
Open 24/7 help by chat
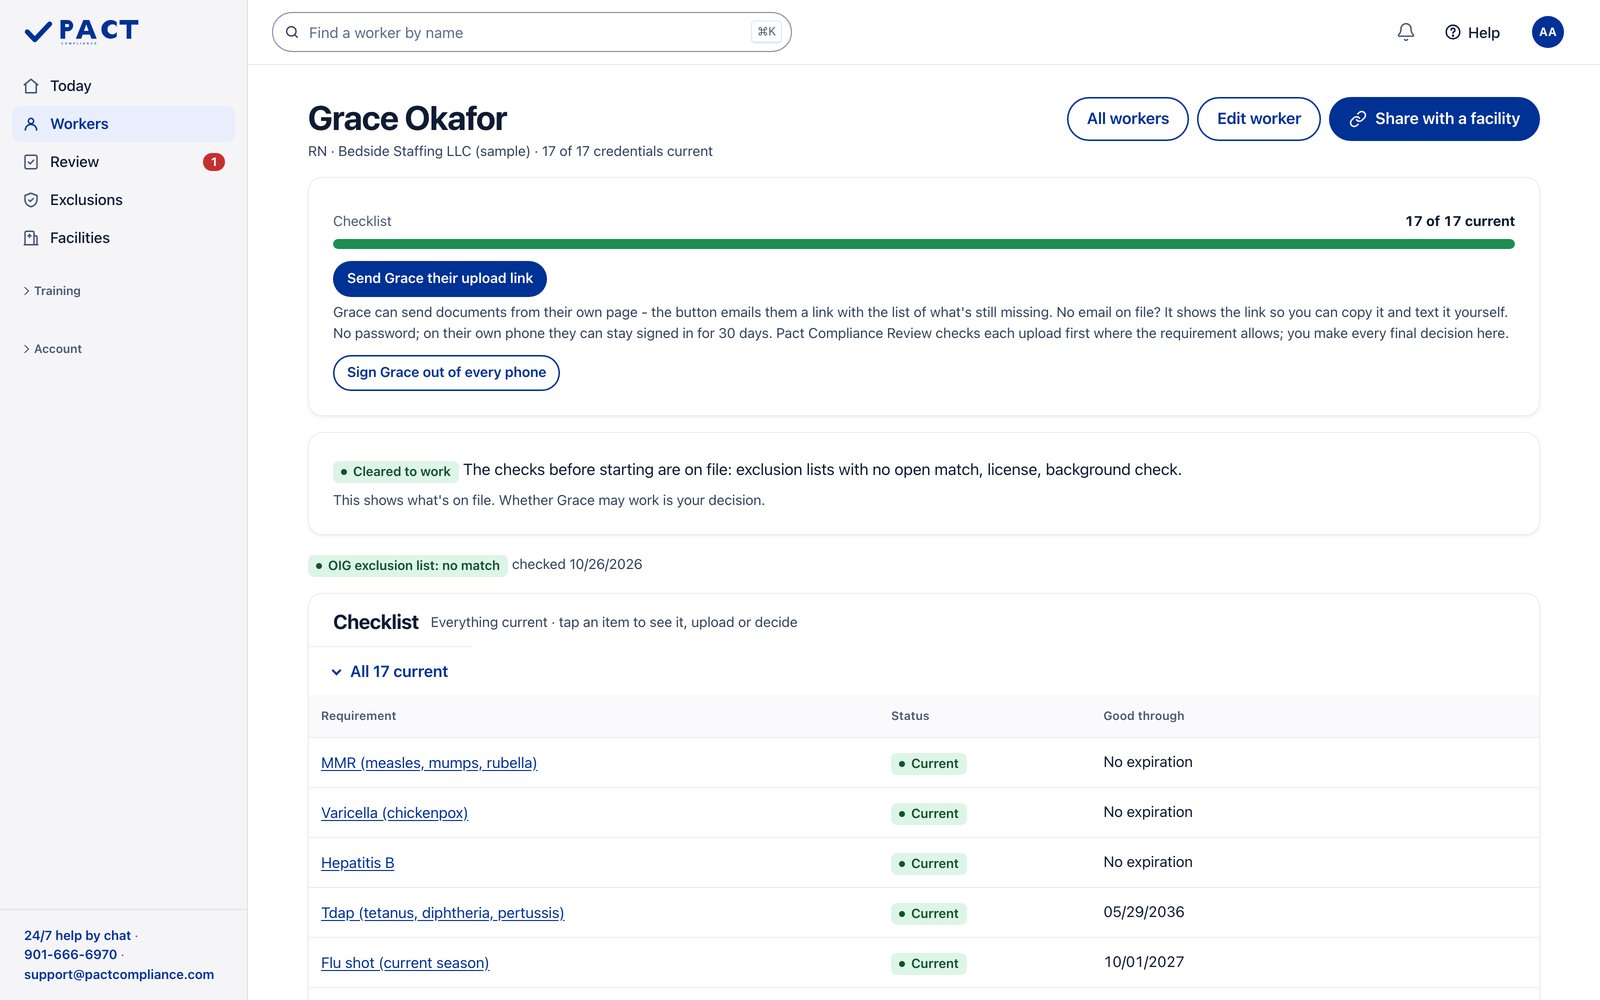pos(78,936)
